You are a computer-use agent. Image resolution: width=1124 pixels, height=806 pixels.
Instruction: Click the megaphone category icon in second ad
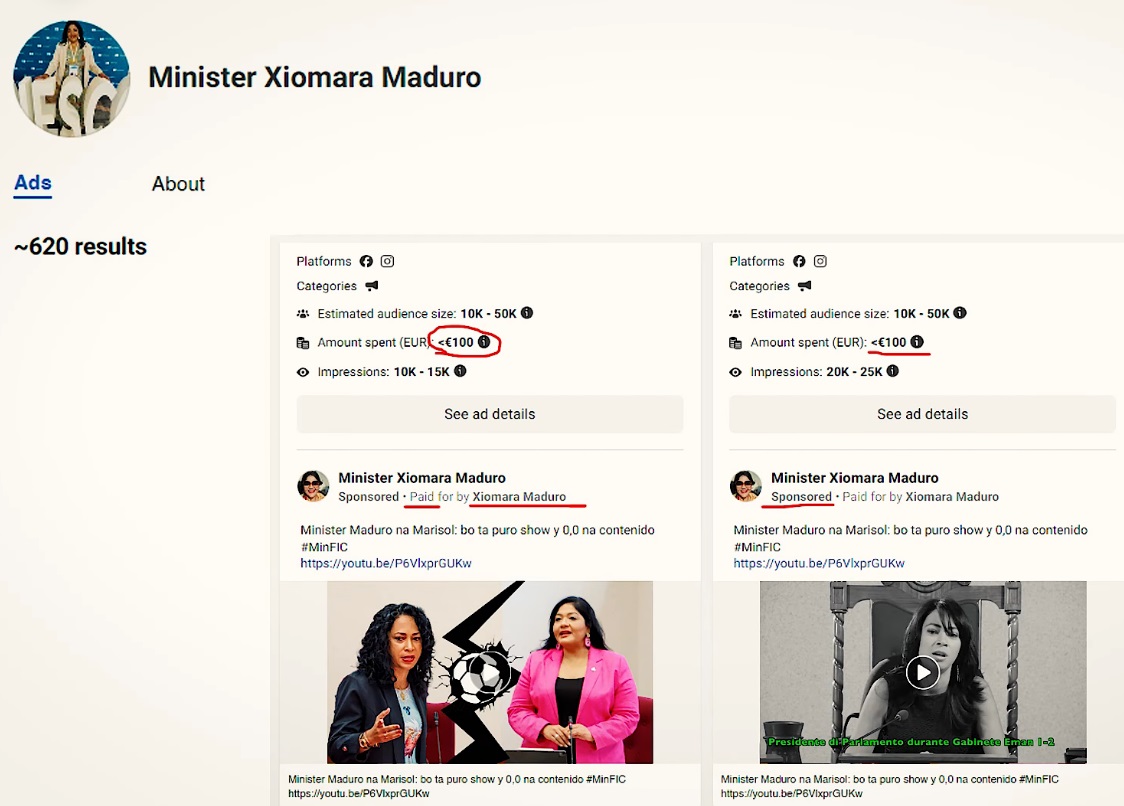tap(804, 285)
